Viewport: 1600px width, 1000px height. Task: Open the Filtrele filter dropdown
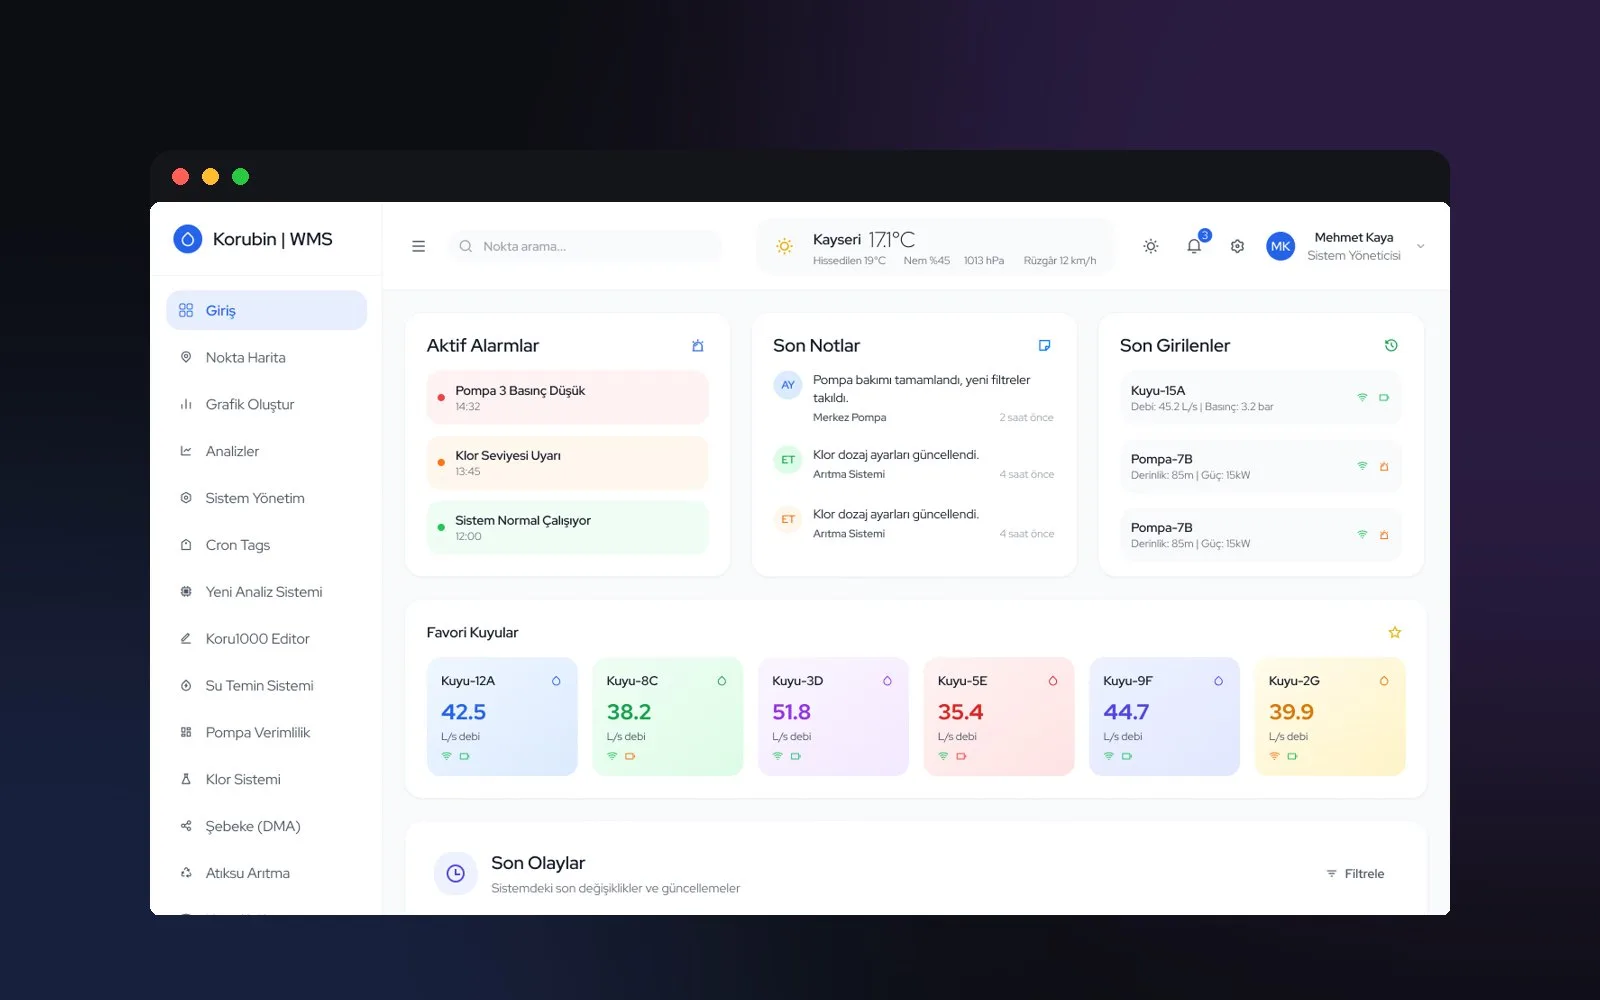(x=1356, y=874)
